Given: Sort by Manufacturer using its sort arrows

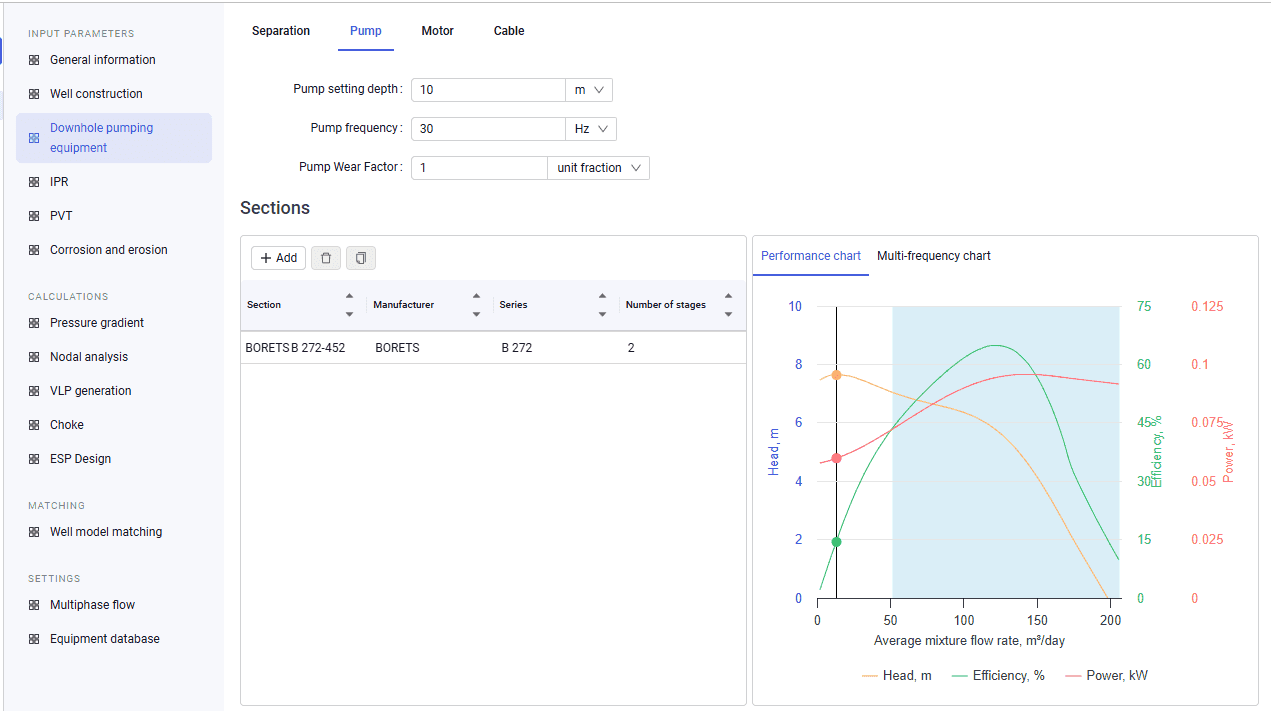Looking at the screenshot, I should click(x=476, y=305).
